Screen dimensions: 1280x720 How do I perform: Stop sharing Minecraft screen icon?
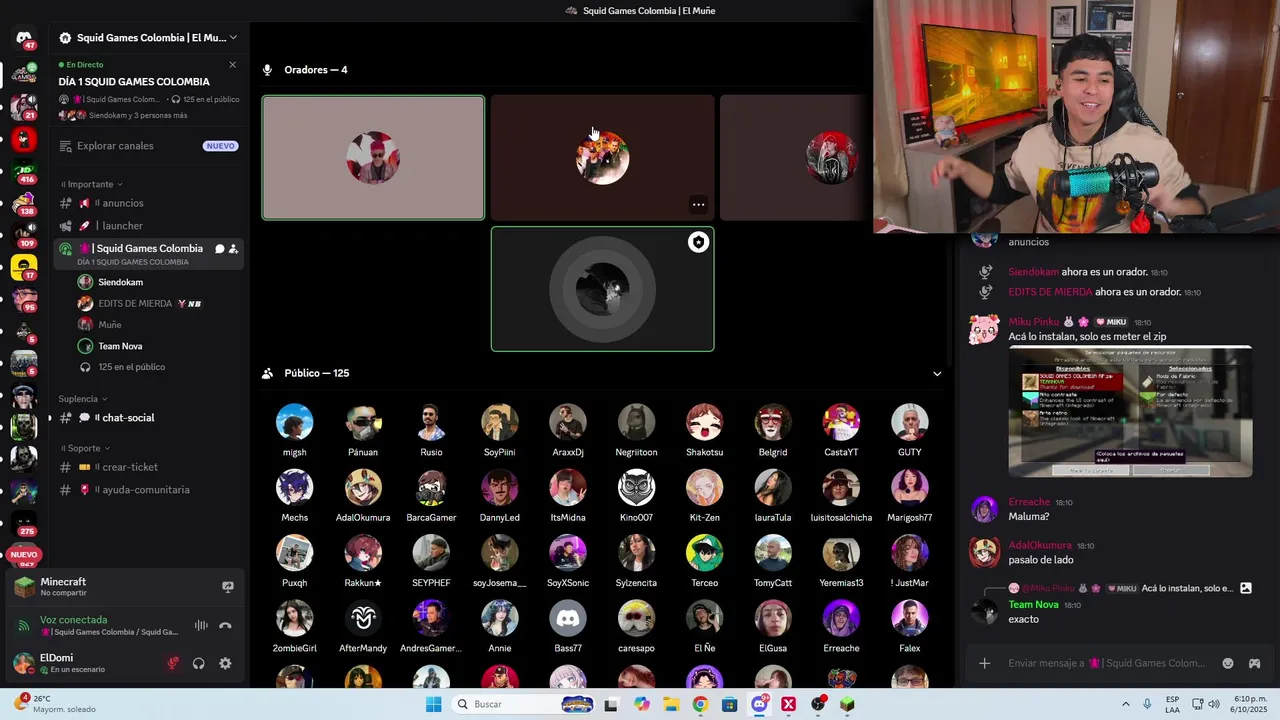(x=228, y=587)
